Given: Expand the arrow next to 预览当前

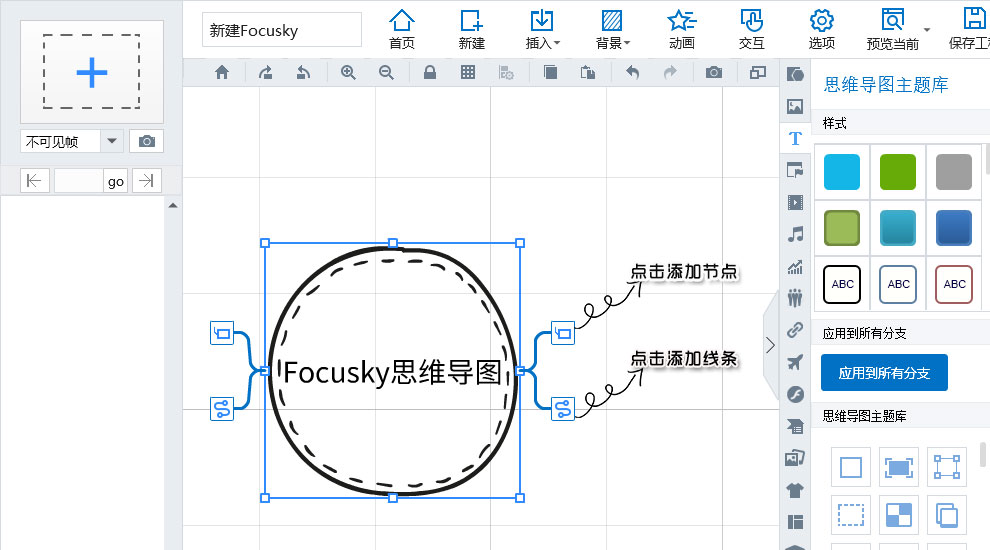Looking at the screenshot, I should click(x=927, y=30).
